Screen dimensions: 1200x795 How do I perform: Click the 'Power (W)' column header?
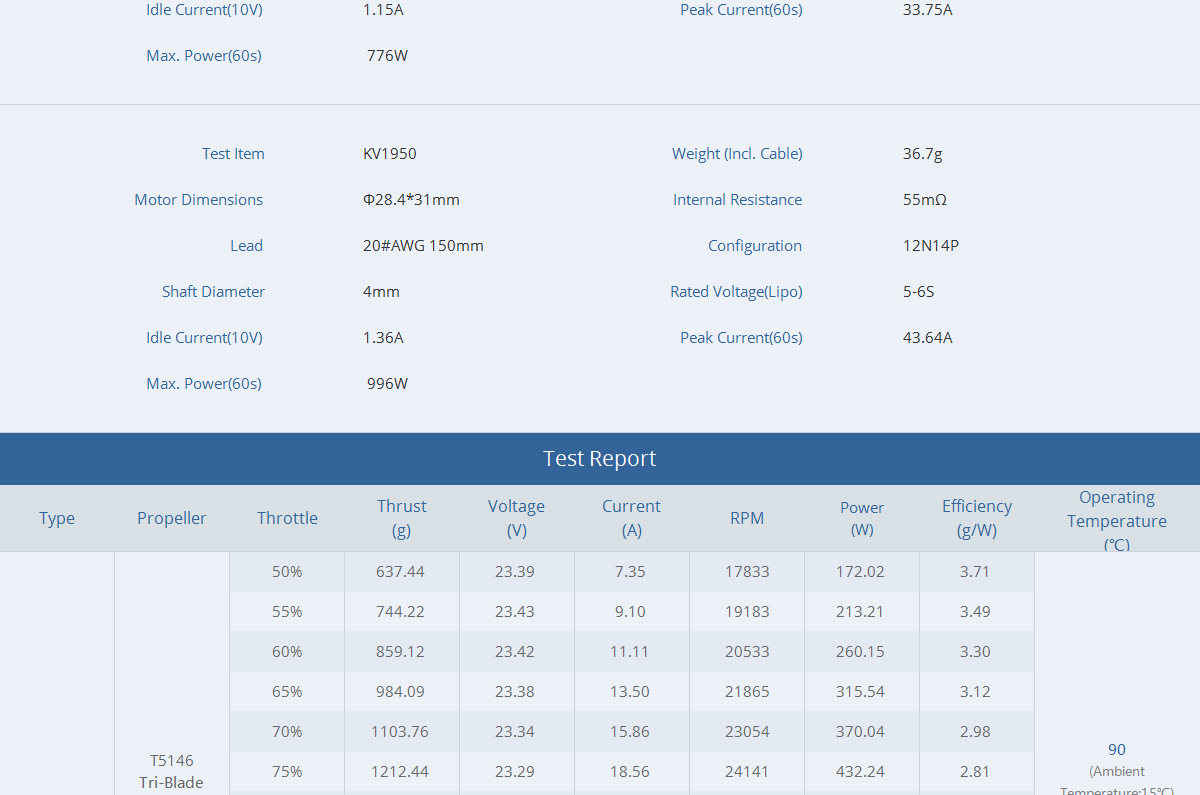point(862,518)
